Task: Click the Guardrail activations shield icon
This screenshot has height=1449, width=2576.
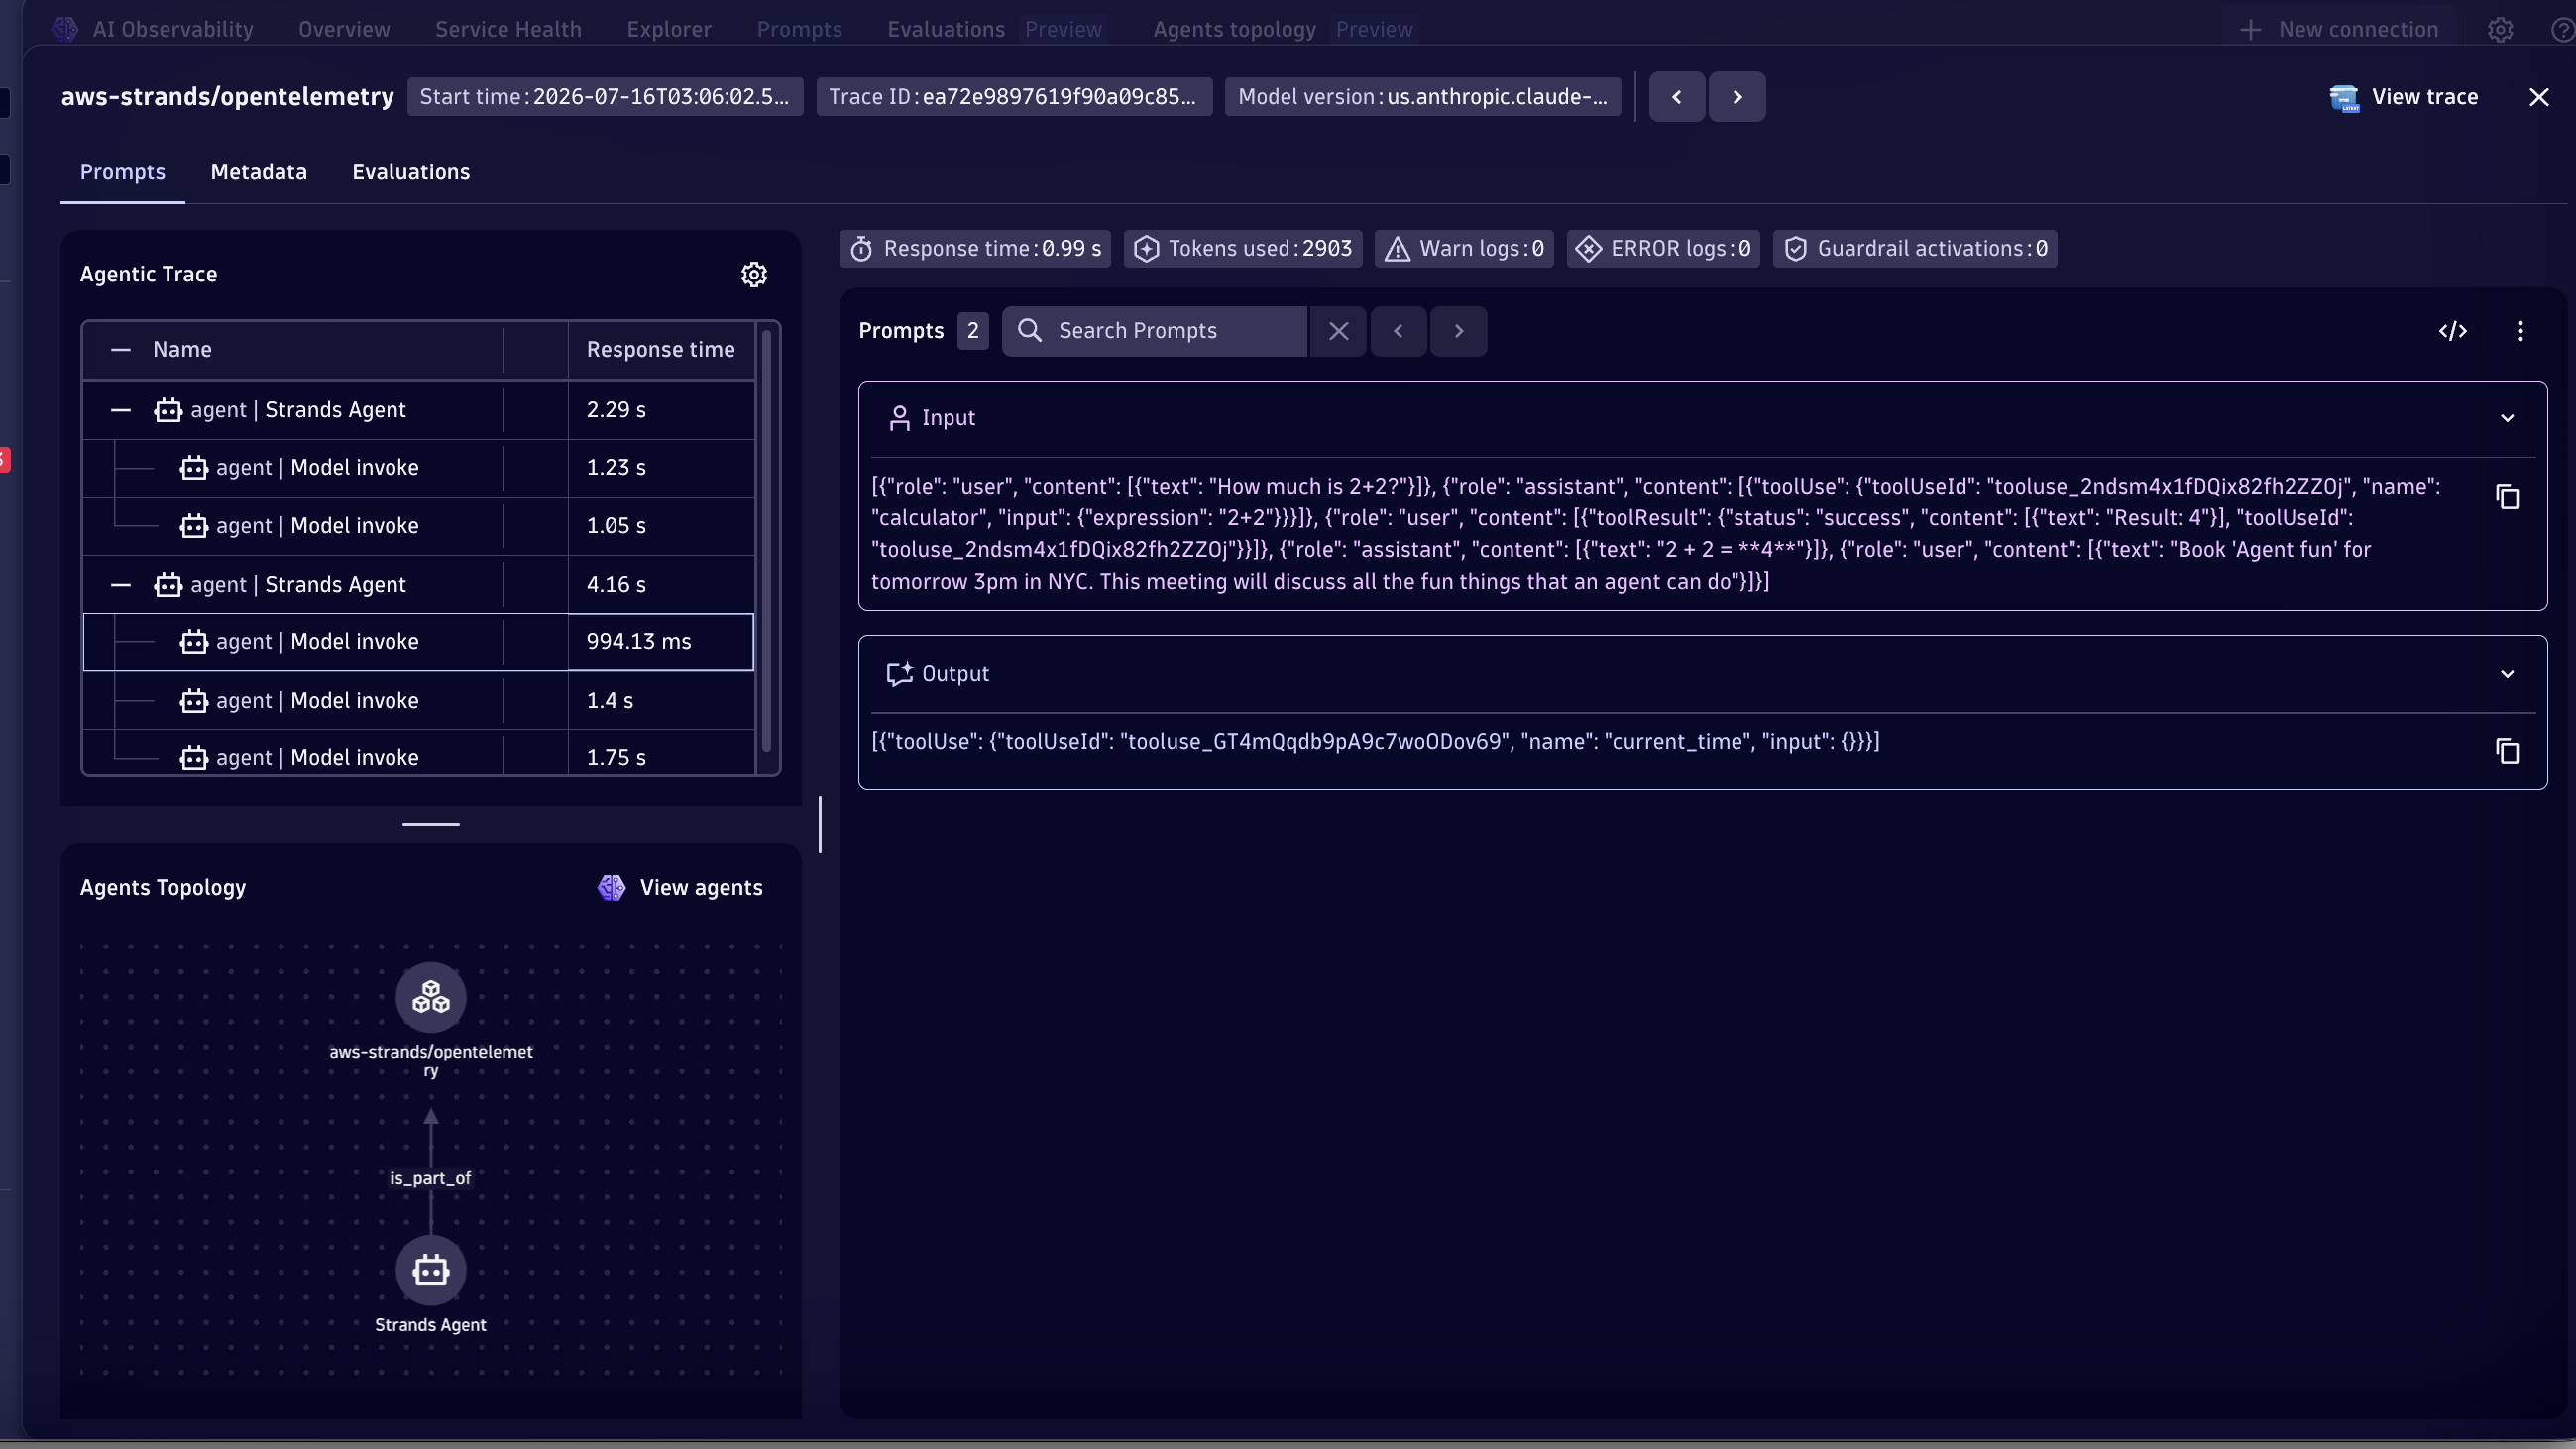Action: (1796, 249)
